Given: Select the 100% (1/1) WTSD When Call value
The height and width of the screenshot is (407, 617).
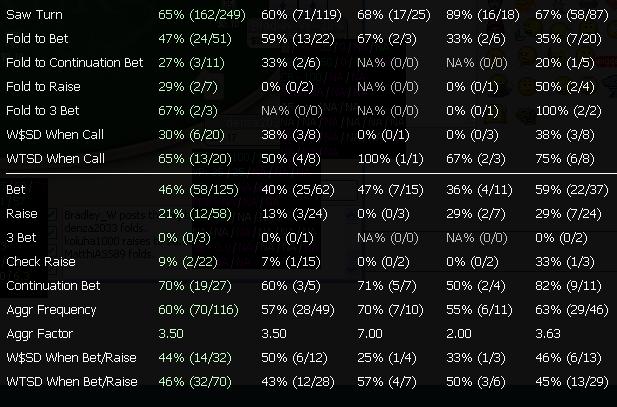Looking at the screenshot, I should click(x=389, y=159).
